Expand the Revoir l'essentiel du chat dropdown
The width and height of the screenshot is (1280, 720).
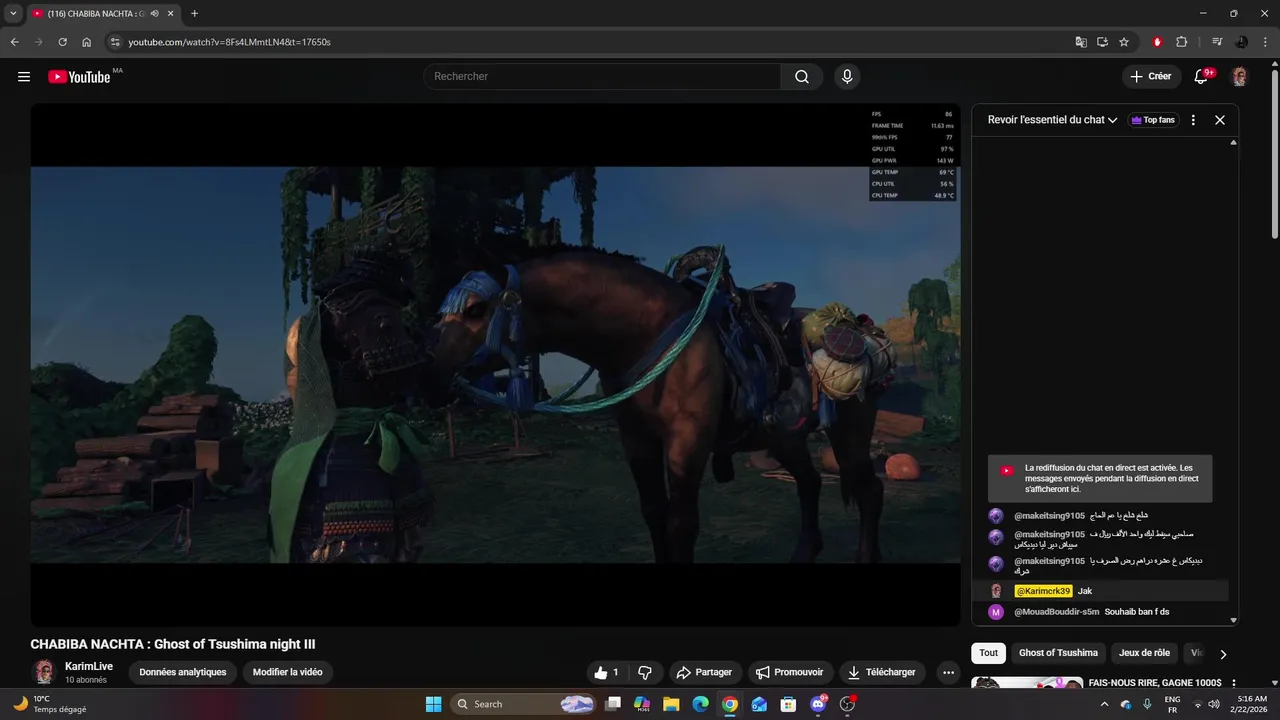tap(1052, 120)
